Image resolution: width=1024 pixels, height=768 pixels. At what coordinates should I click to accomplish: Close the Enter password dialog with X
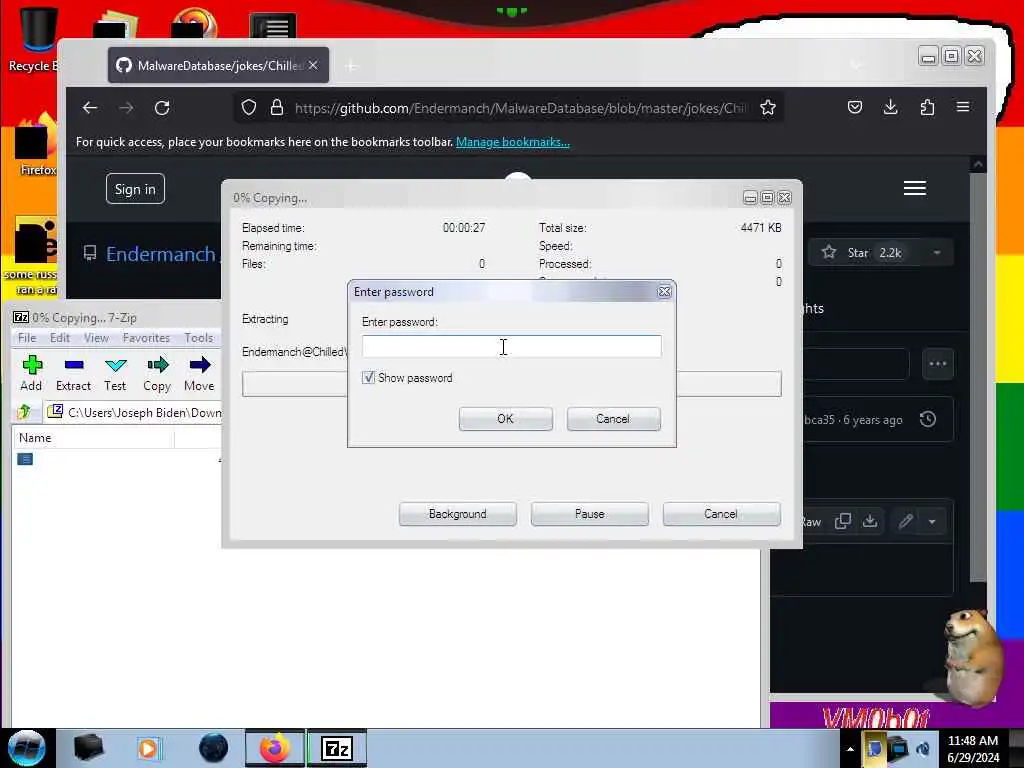[664, 292]
